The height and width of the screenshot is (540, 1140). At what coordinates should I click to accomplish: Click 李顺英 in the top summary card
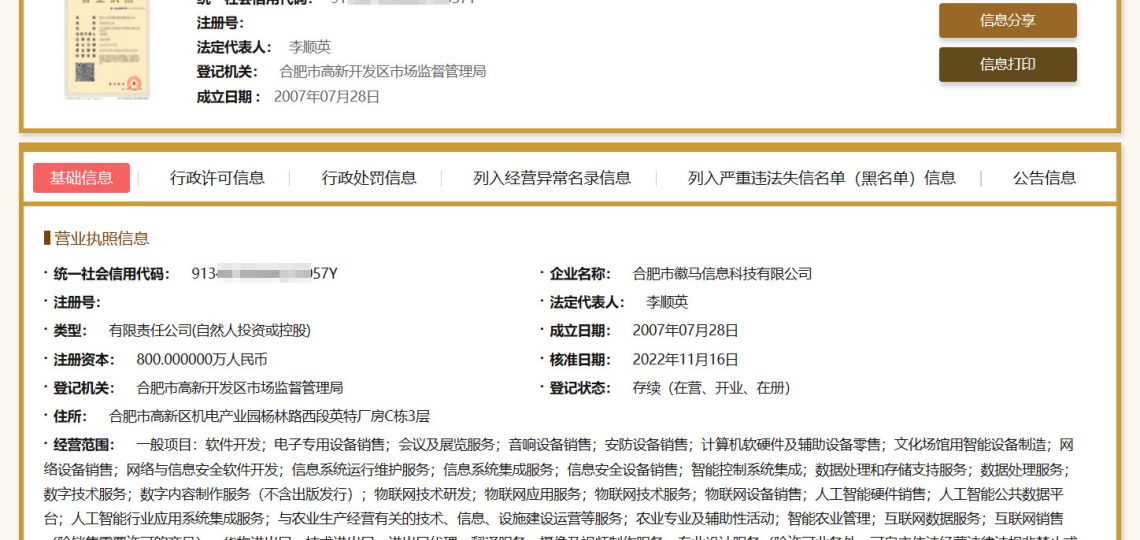click(310, 47)
